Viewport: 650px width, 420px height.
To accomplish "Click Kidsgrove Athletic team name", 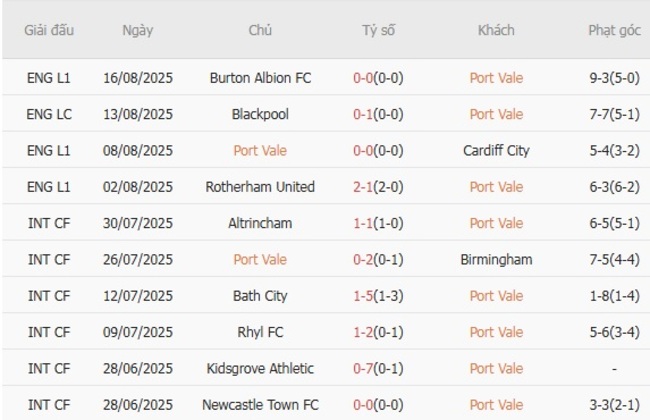I will (x=260, y=369).
